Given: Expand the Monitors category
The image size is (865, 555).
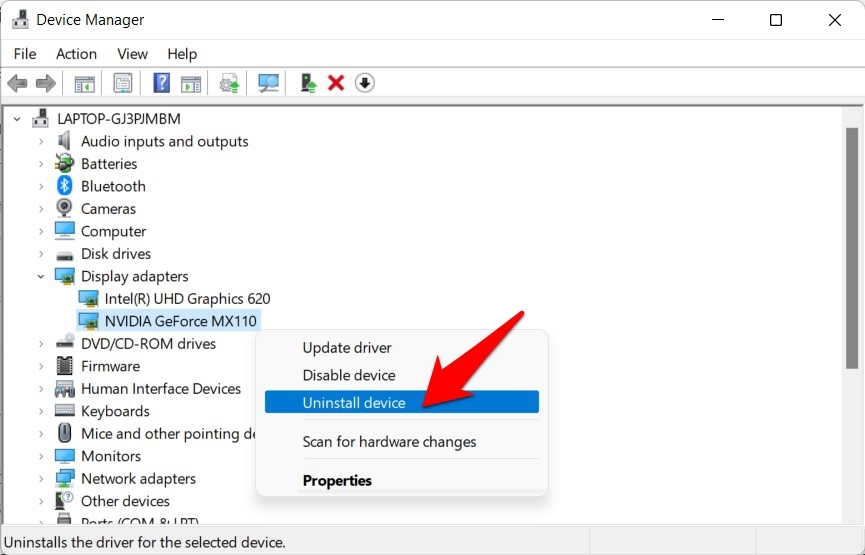Looking at the screenshot, I should (41, 456).
